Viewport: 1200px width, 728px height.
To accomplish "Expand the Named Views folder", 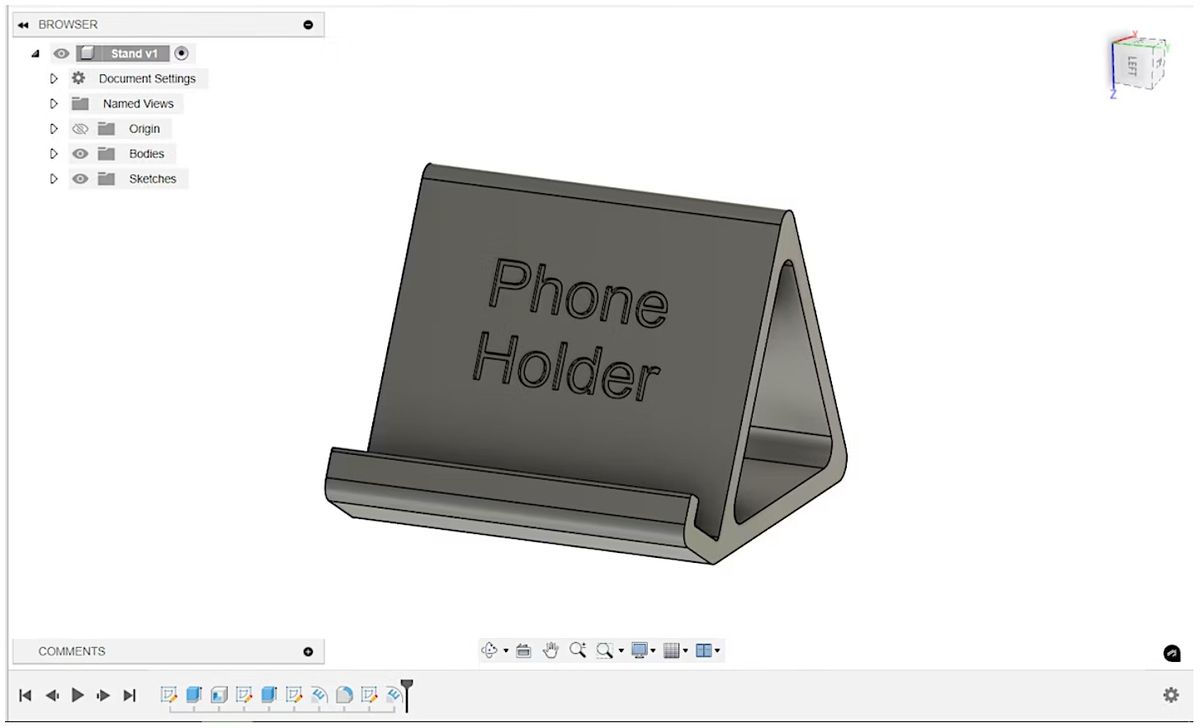I will point(54,103).
